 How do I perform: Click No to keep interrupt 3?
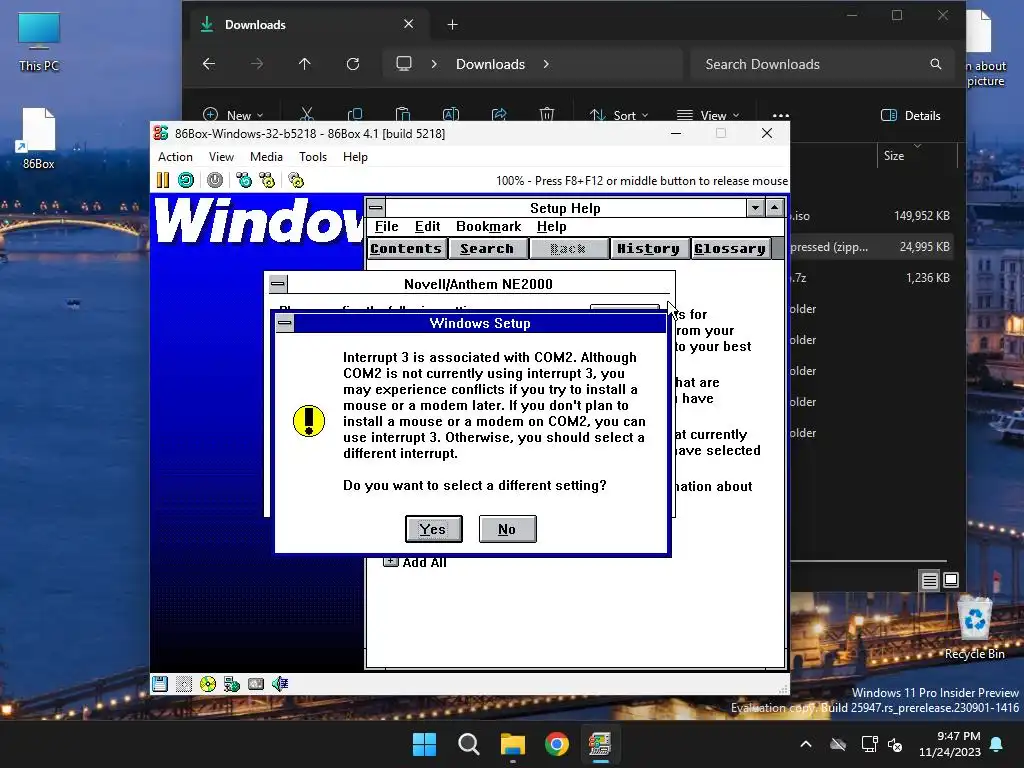(x=507, y=529)
